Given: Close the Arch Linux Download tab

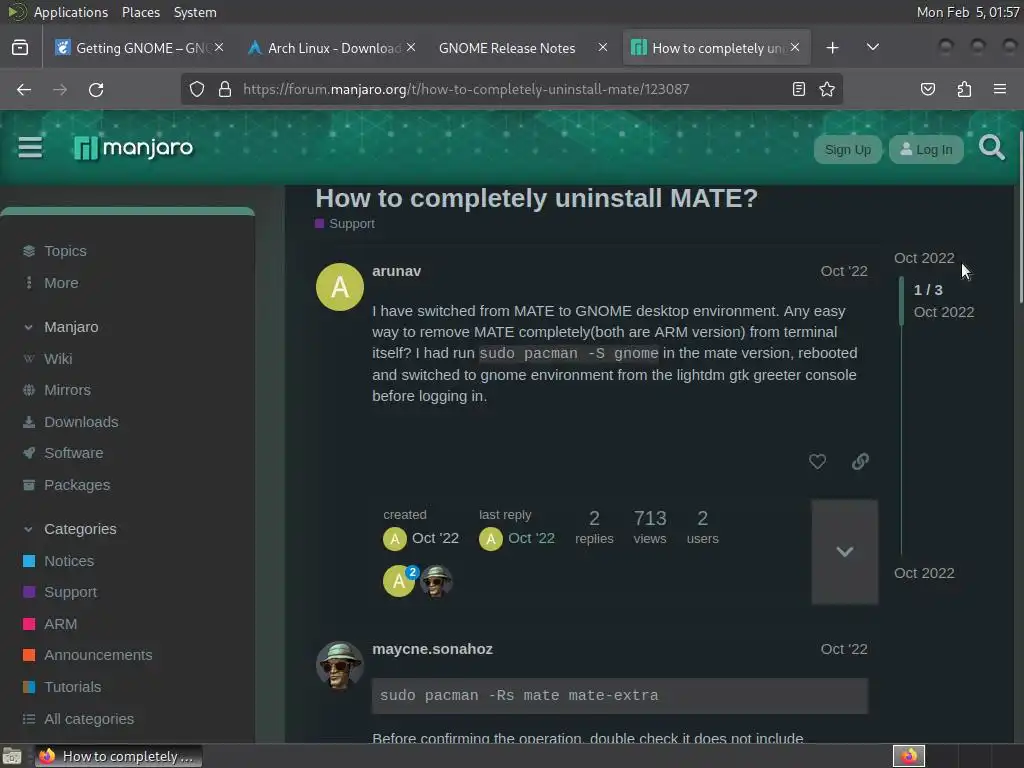Looking at the screenshot, I should click(x=411, y=47).
